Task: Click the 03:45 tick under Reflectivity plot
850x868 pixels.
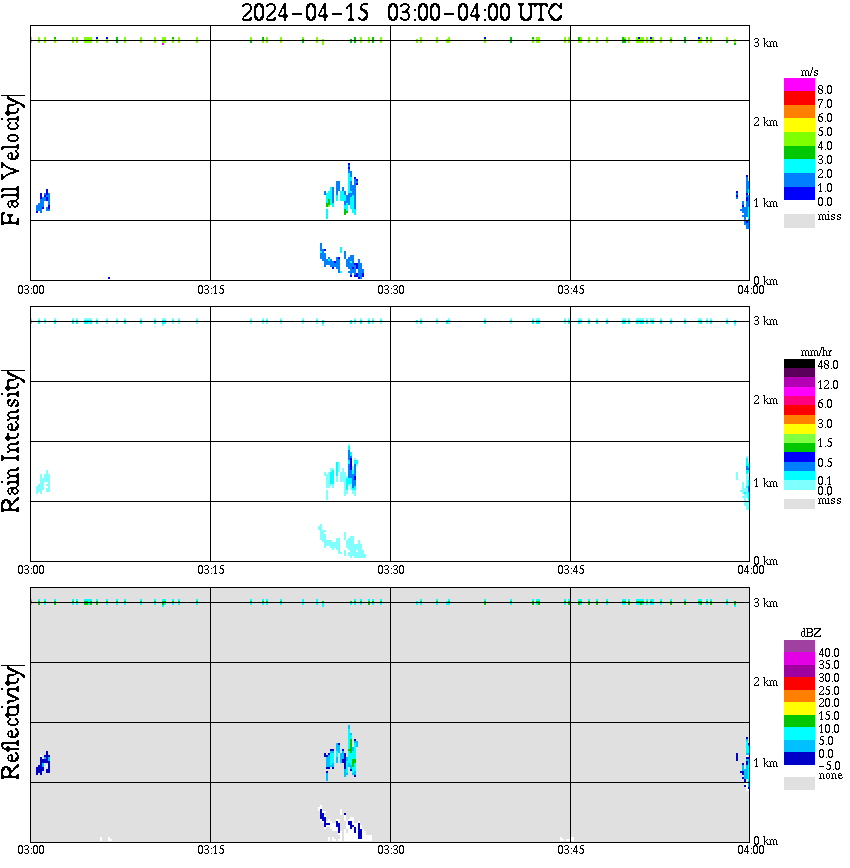Action: click(570, 850)
